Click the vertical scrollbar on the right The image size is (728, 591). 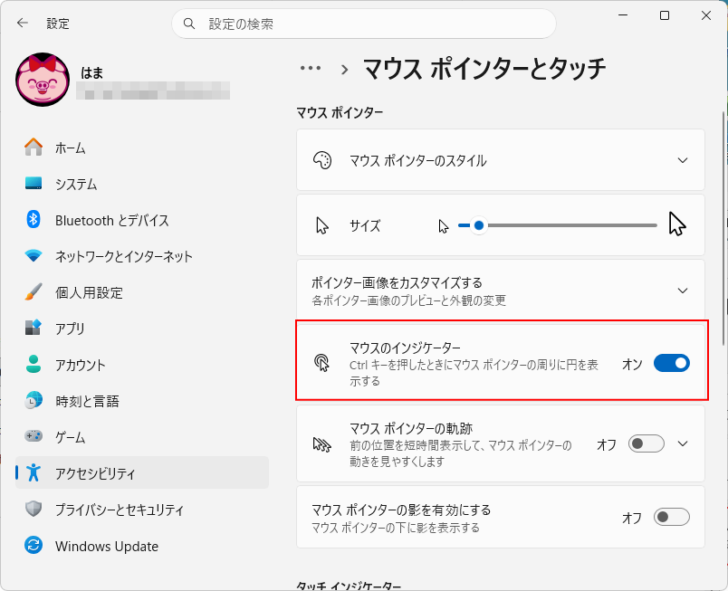723,228
